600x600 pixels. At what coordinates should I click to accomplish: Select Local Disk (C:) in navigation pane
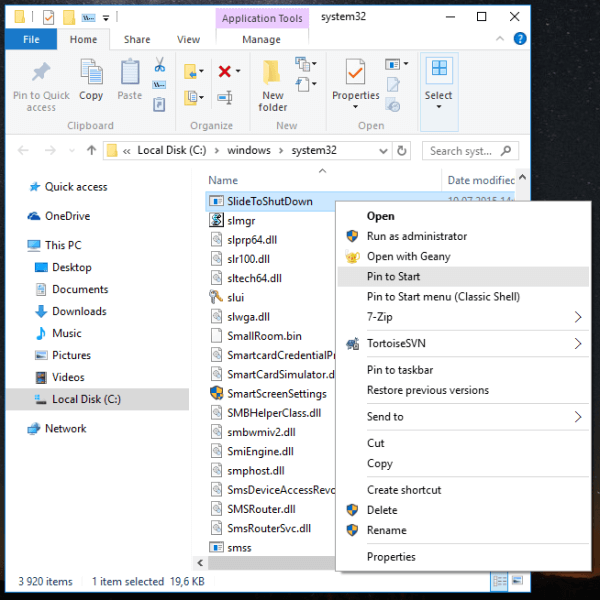(x=86, y=399)
